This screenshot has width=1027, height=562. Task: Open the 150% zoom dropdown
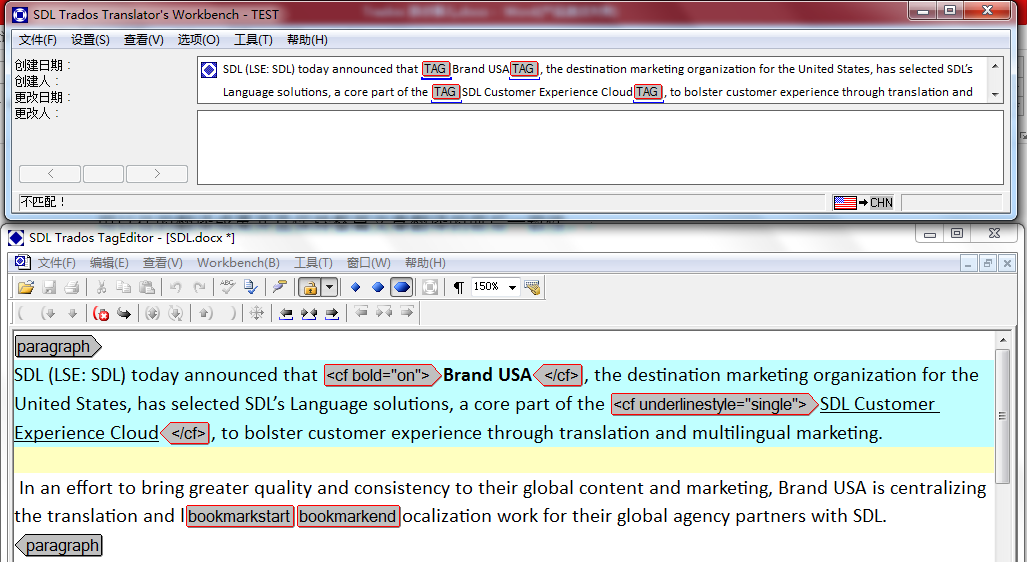pos(513,287)
